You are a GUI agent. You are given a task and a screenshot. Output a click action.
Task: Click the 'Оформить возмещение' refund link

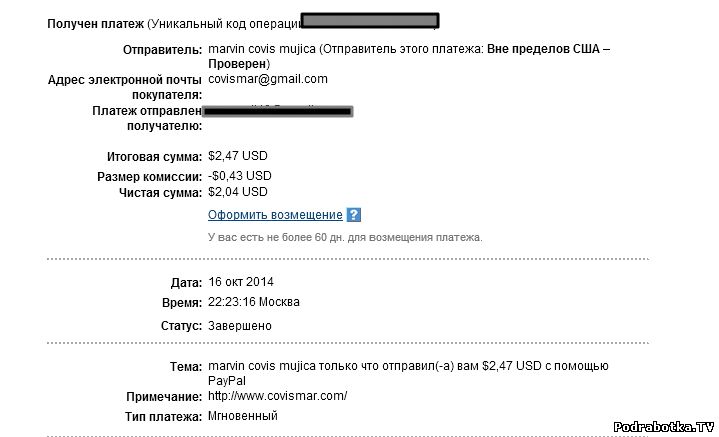click(275, 215)
